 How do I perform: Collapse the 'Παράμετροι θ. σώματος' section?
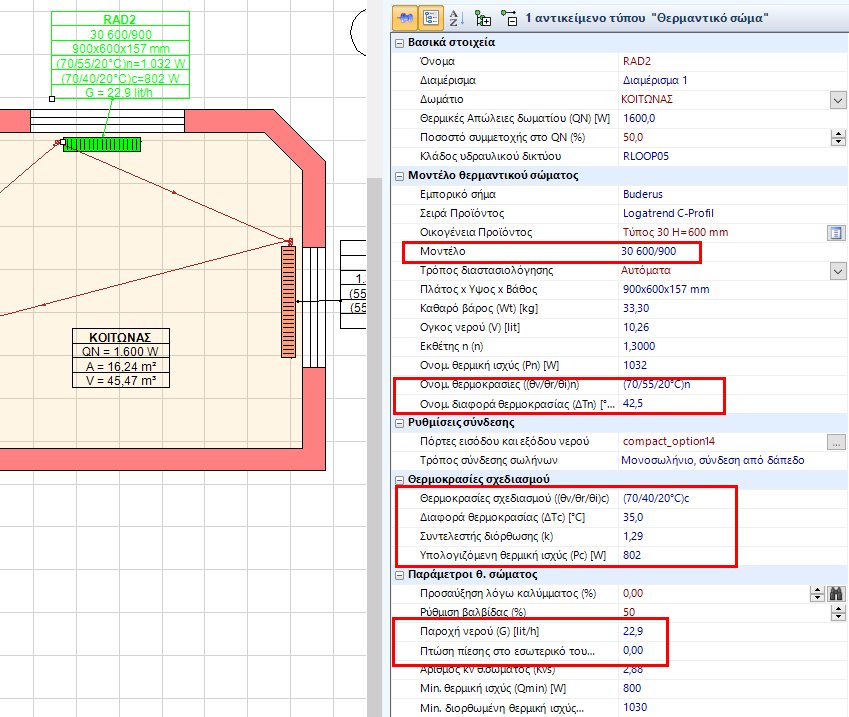tap(398, 574)
